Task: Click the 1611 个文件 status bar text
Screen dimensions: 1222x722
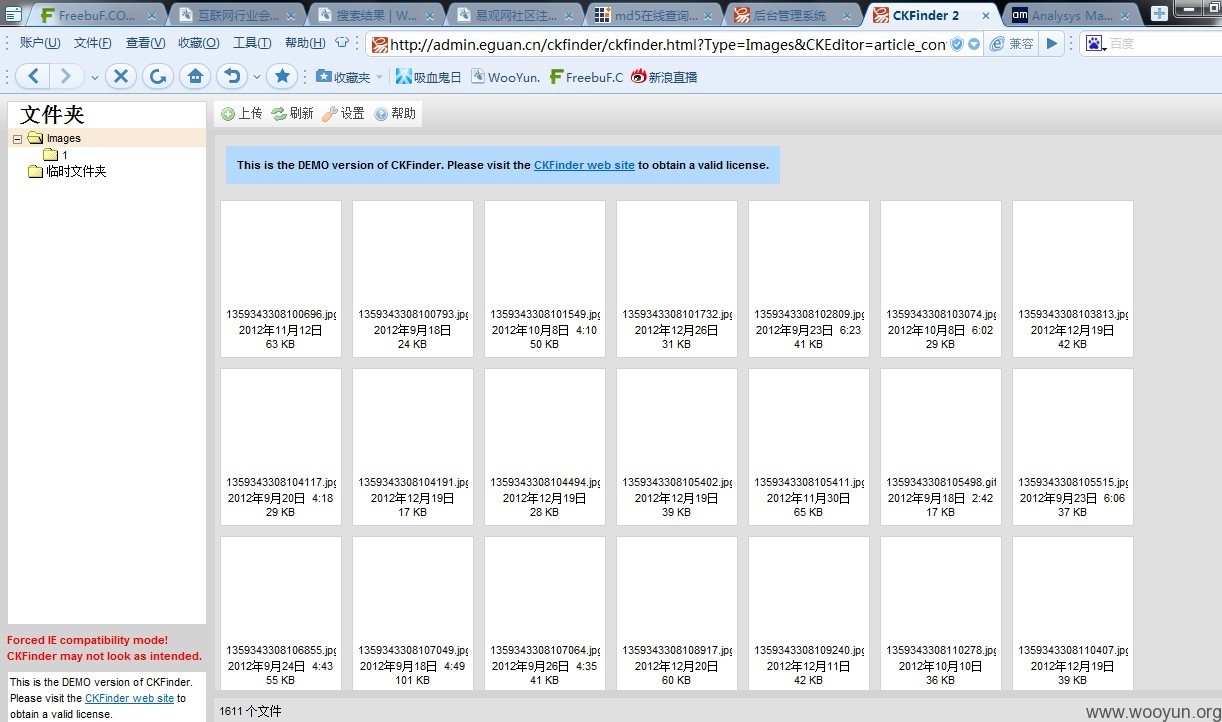Action: [251, 711]
